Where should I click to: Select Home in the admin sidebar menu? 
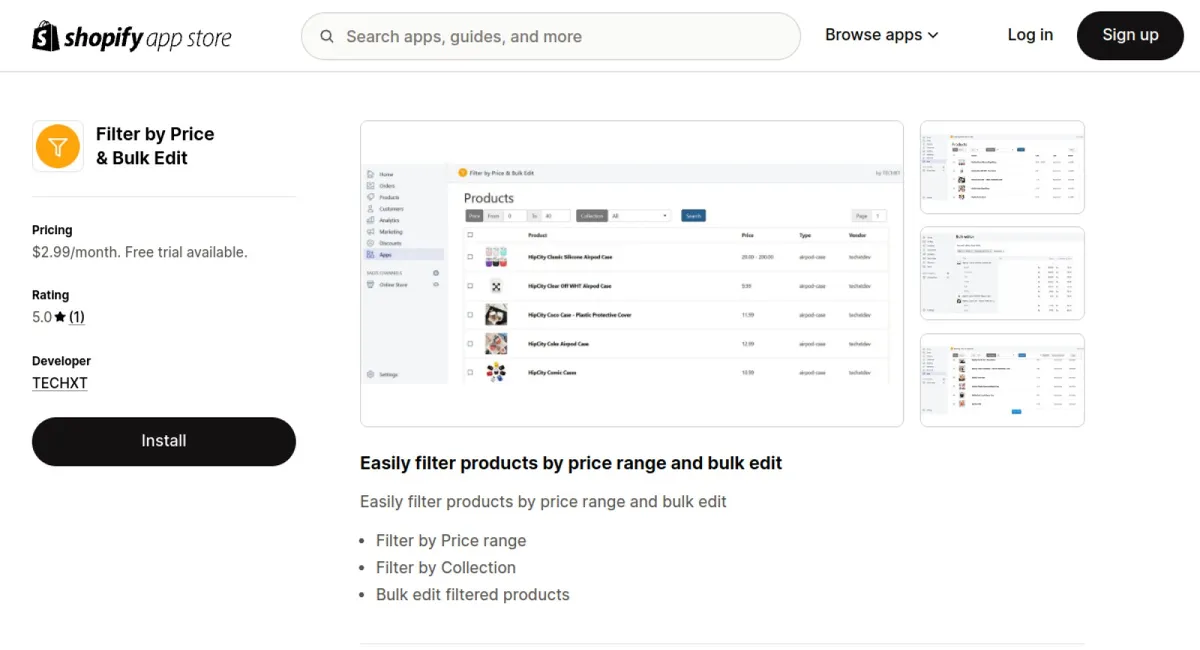370,174
